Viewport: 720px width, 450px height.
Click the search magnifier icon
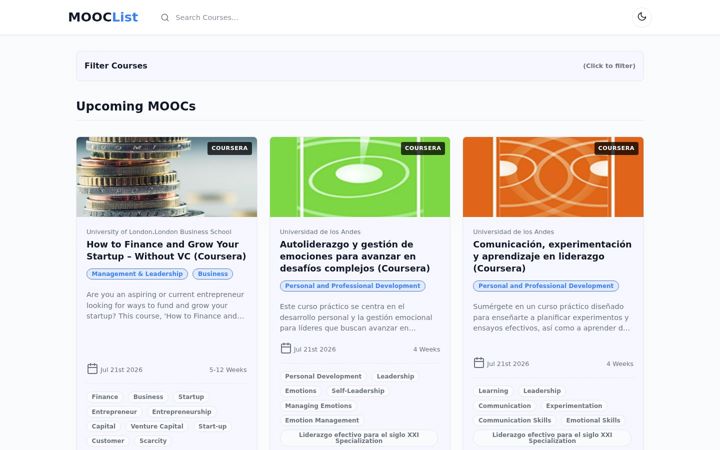click(165, 17)
